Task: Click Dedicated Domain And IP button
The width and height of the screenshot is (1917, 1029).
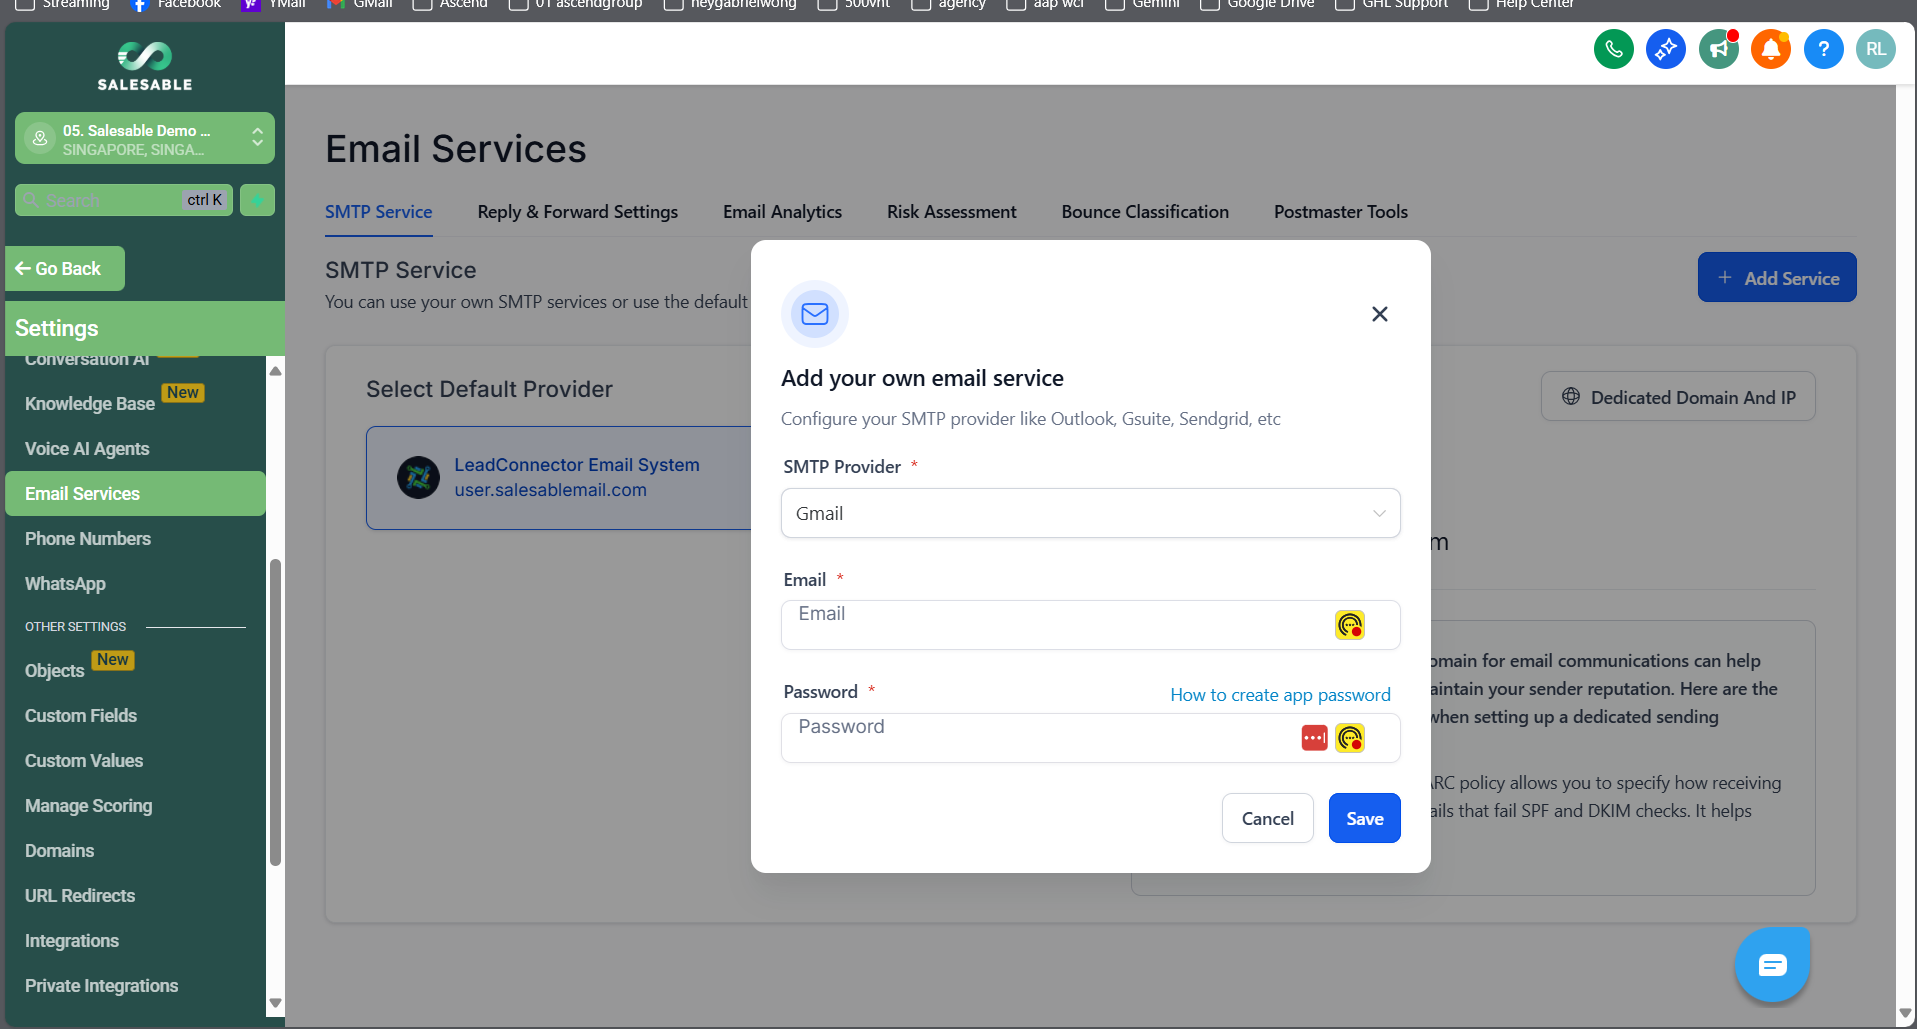Action: click(x=1678, y=397)
